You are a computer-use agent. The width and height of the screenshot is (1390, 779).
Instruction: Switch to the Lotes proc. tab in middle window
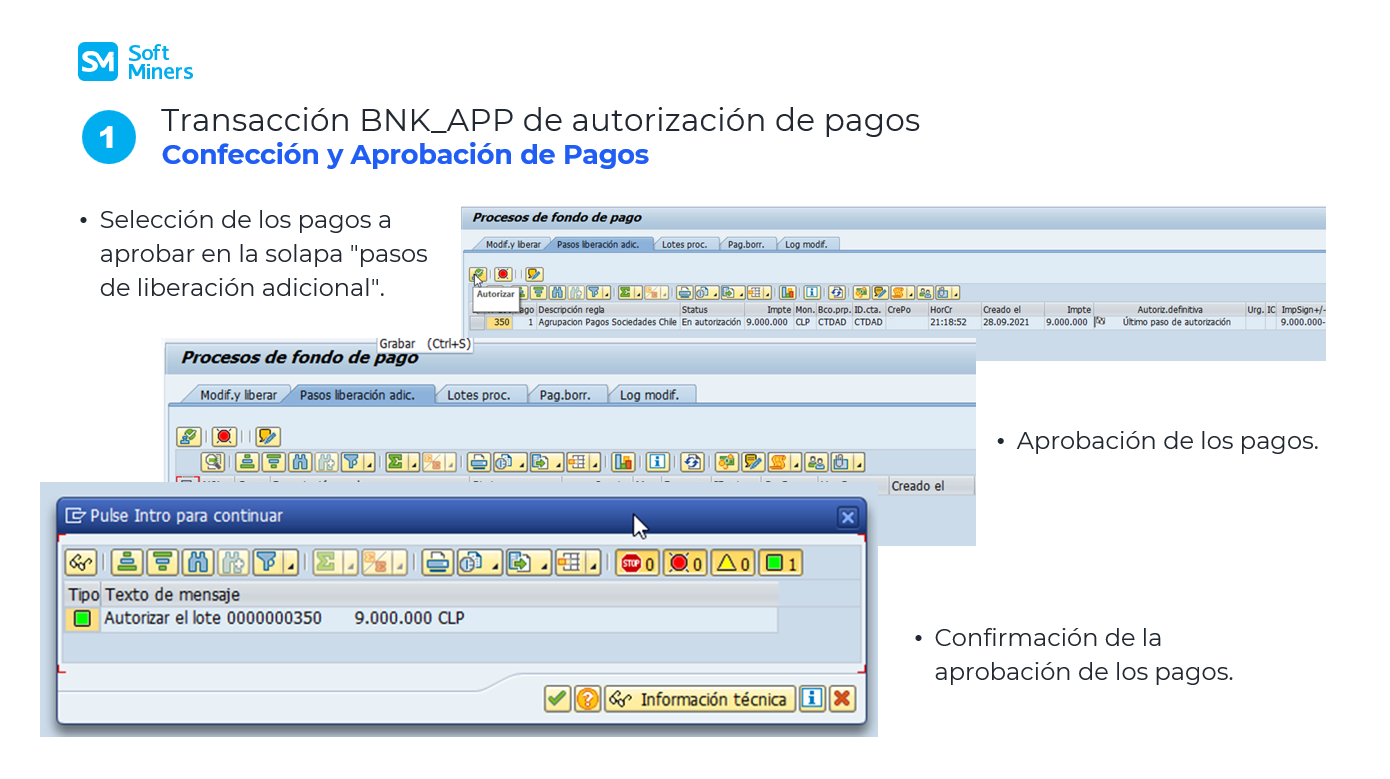(478, 395)
